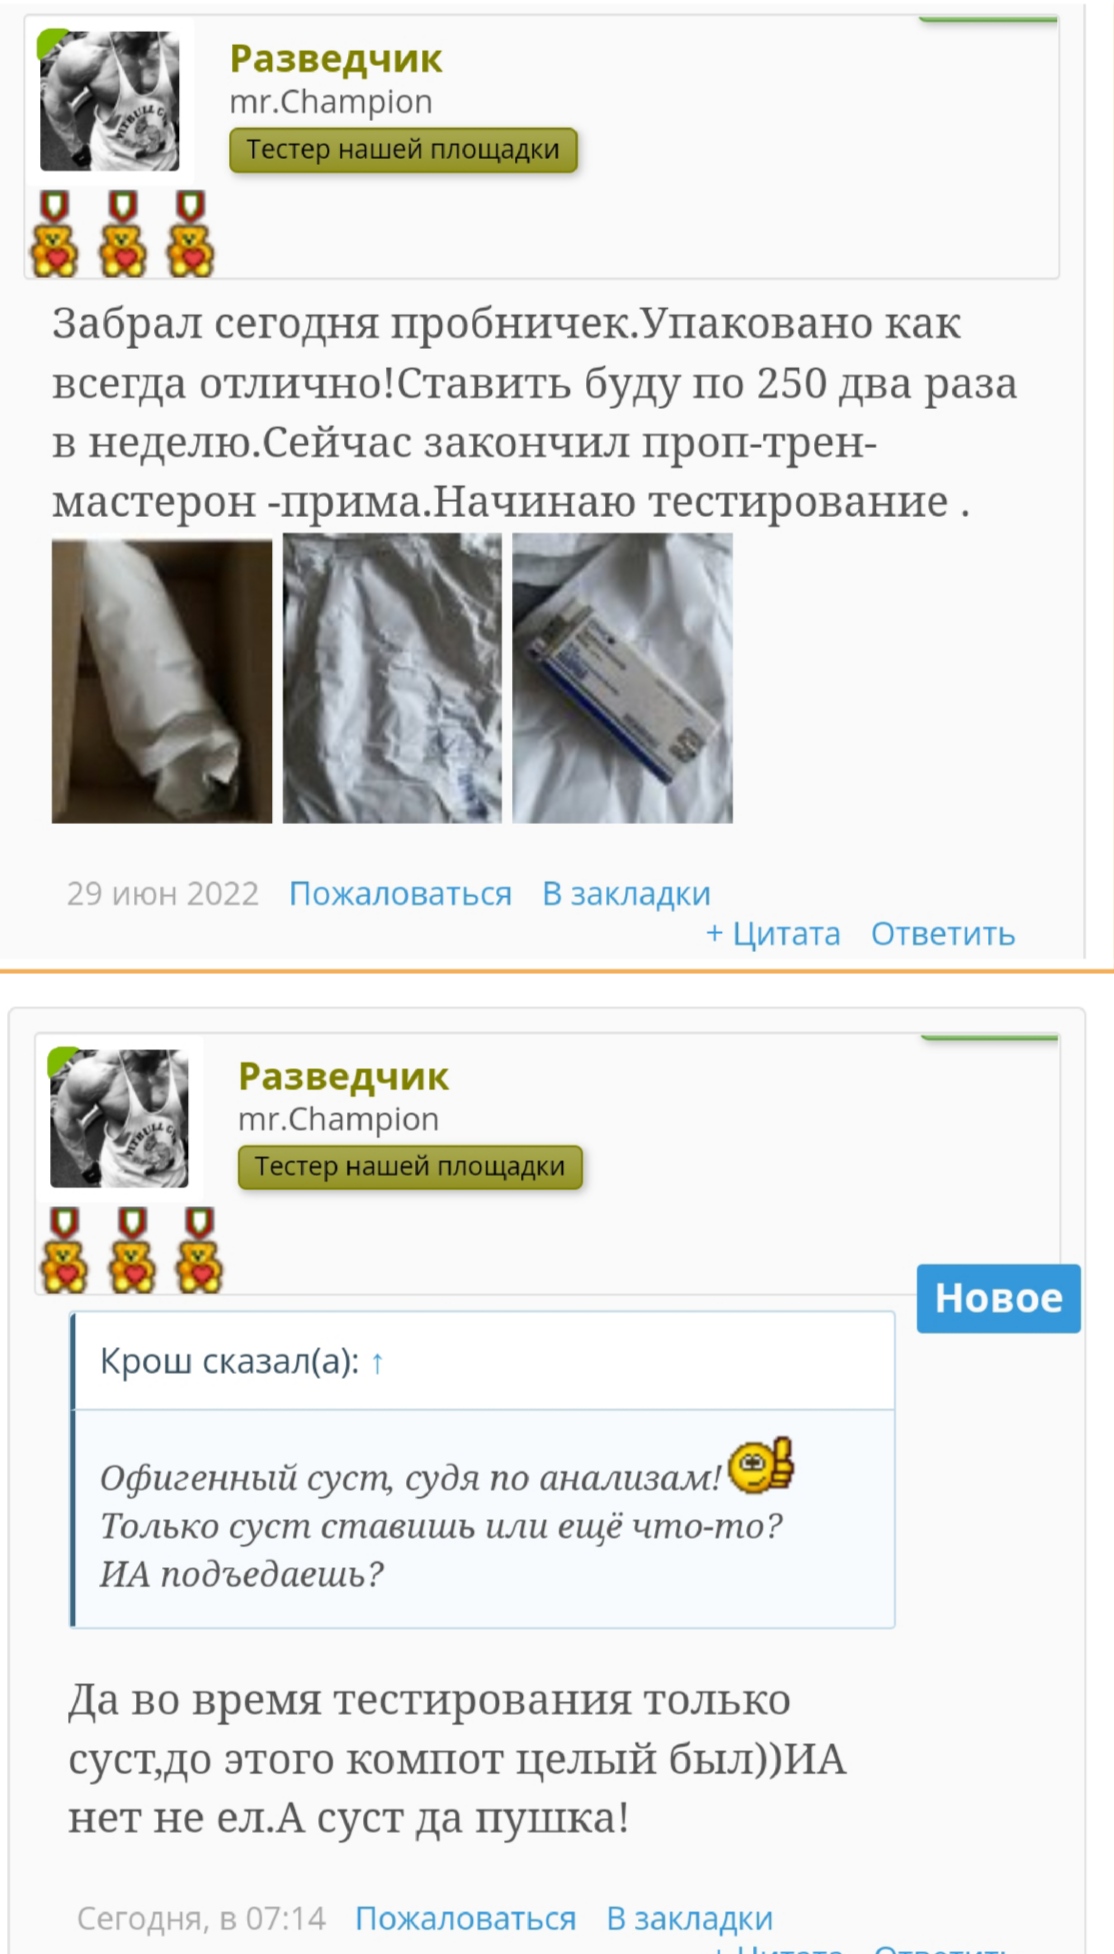Click first teddy bear medal in second post

point(64,1250)
